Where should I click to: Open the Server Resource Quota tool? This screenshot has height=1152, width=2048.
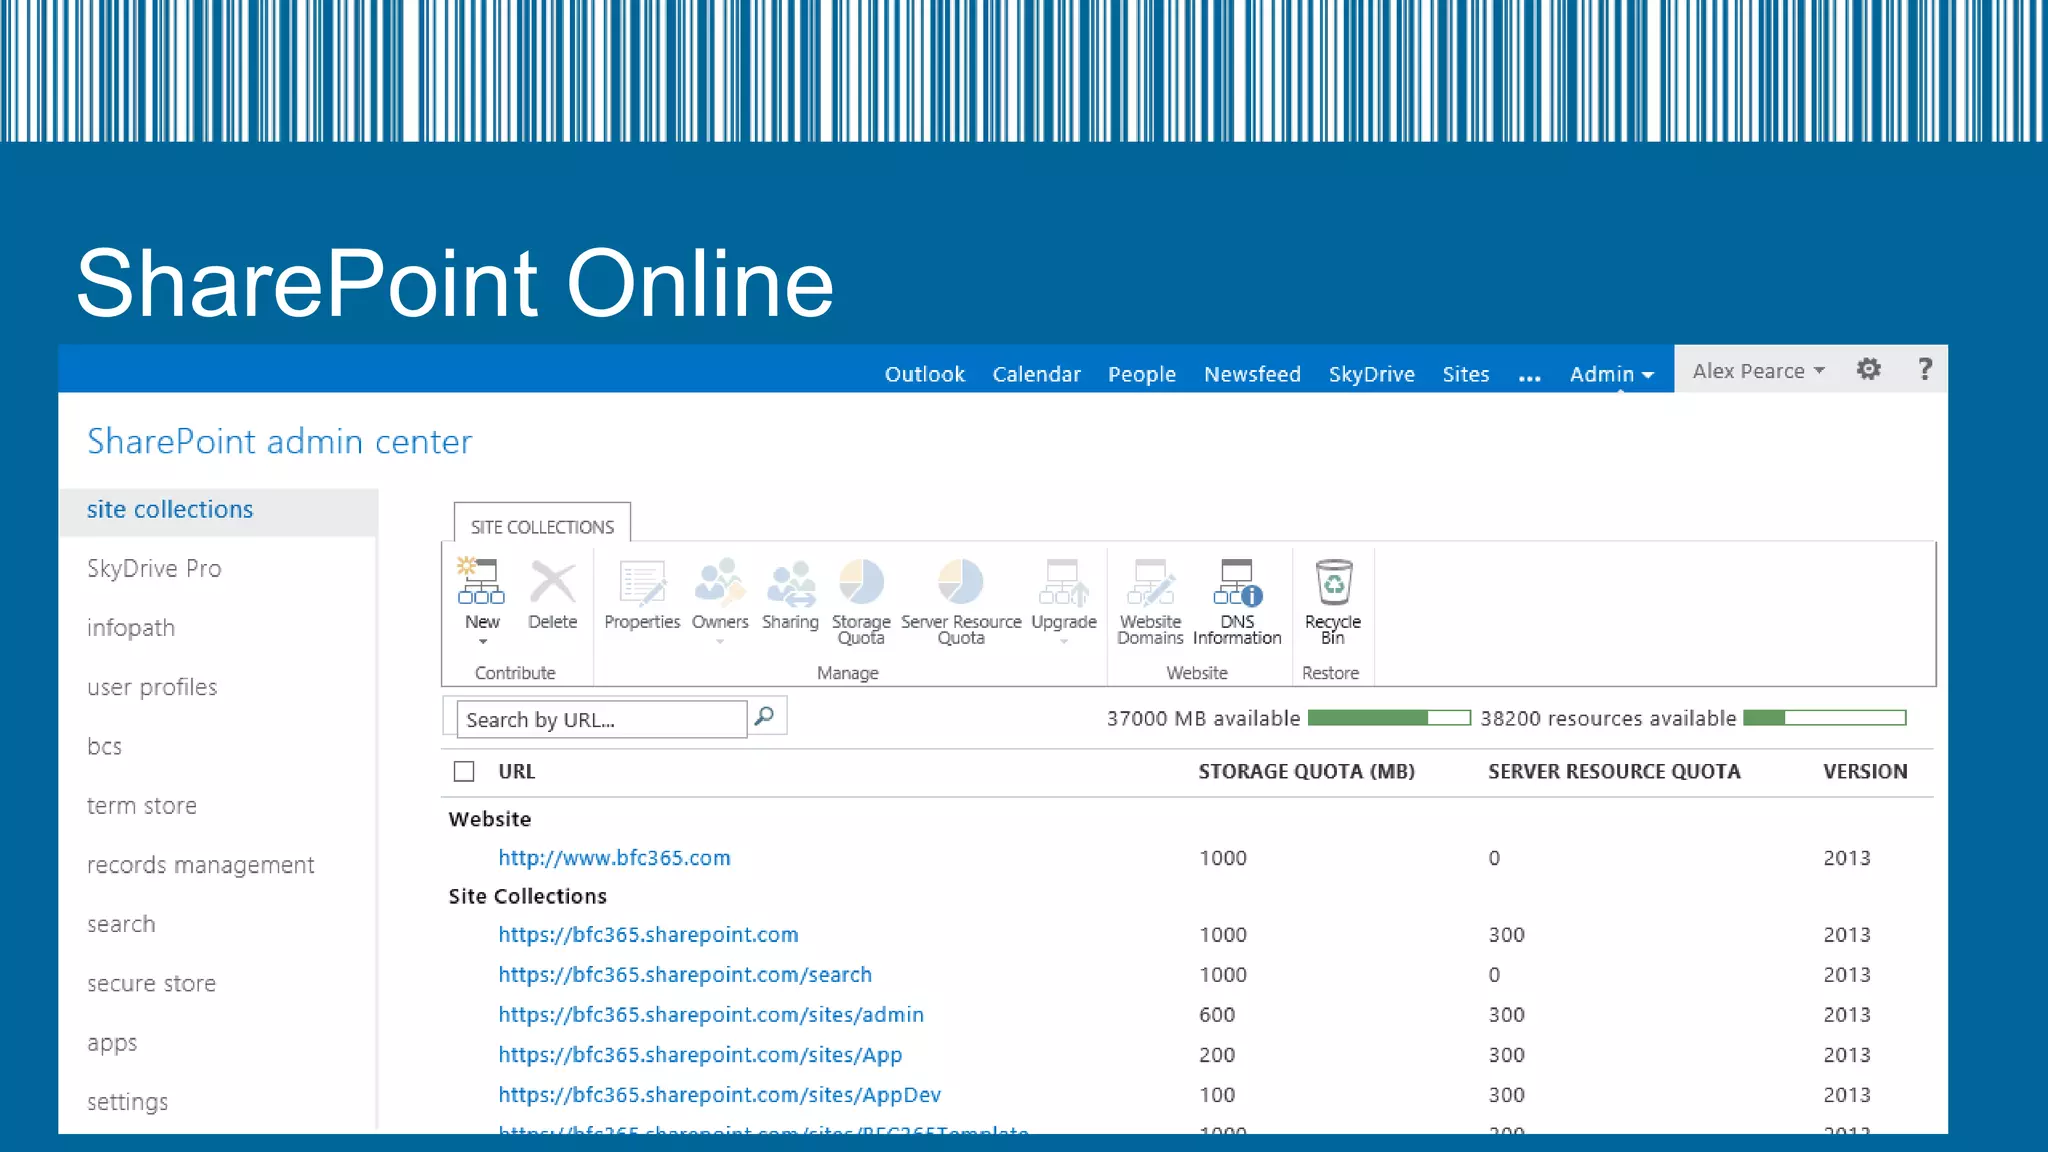(x=961, y=601)
